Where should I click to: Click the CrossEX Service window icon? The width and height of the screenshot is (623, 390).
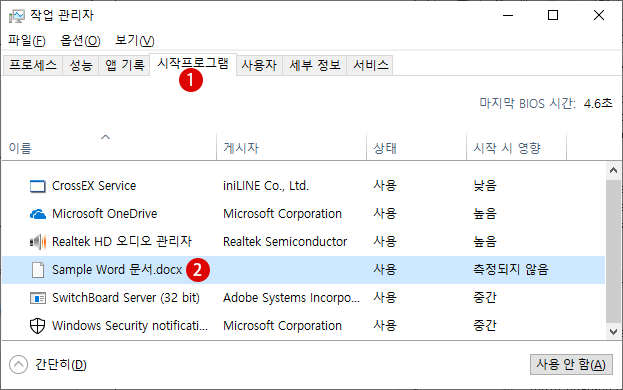click(38, 186)
